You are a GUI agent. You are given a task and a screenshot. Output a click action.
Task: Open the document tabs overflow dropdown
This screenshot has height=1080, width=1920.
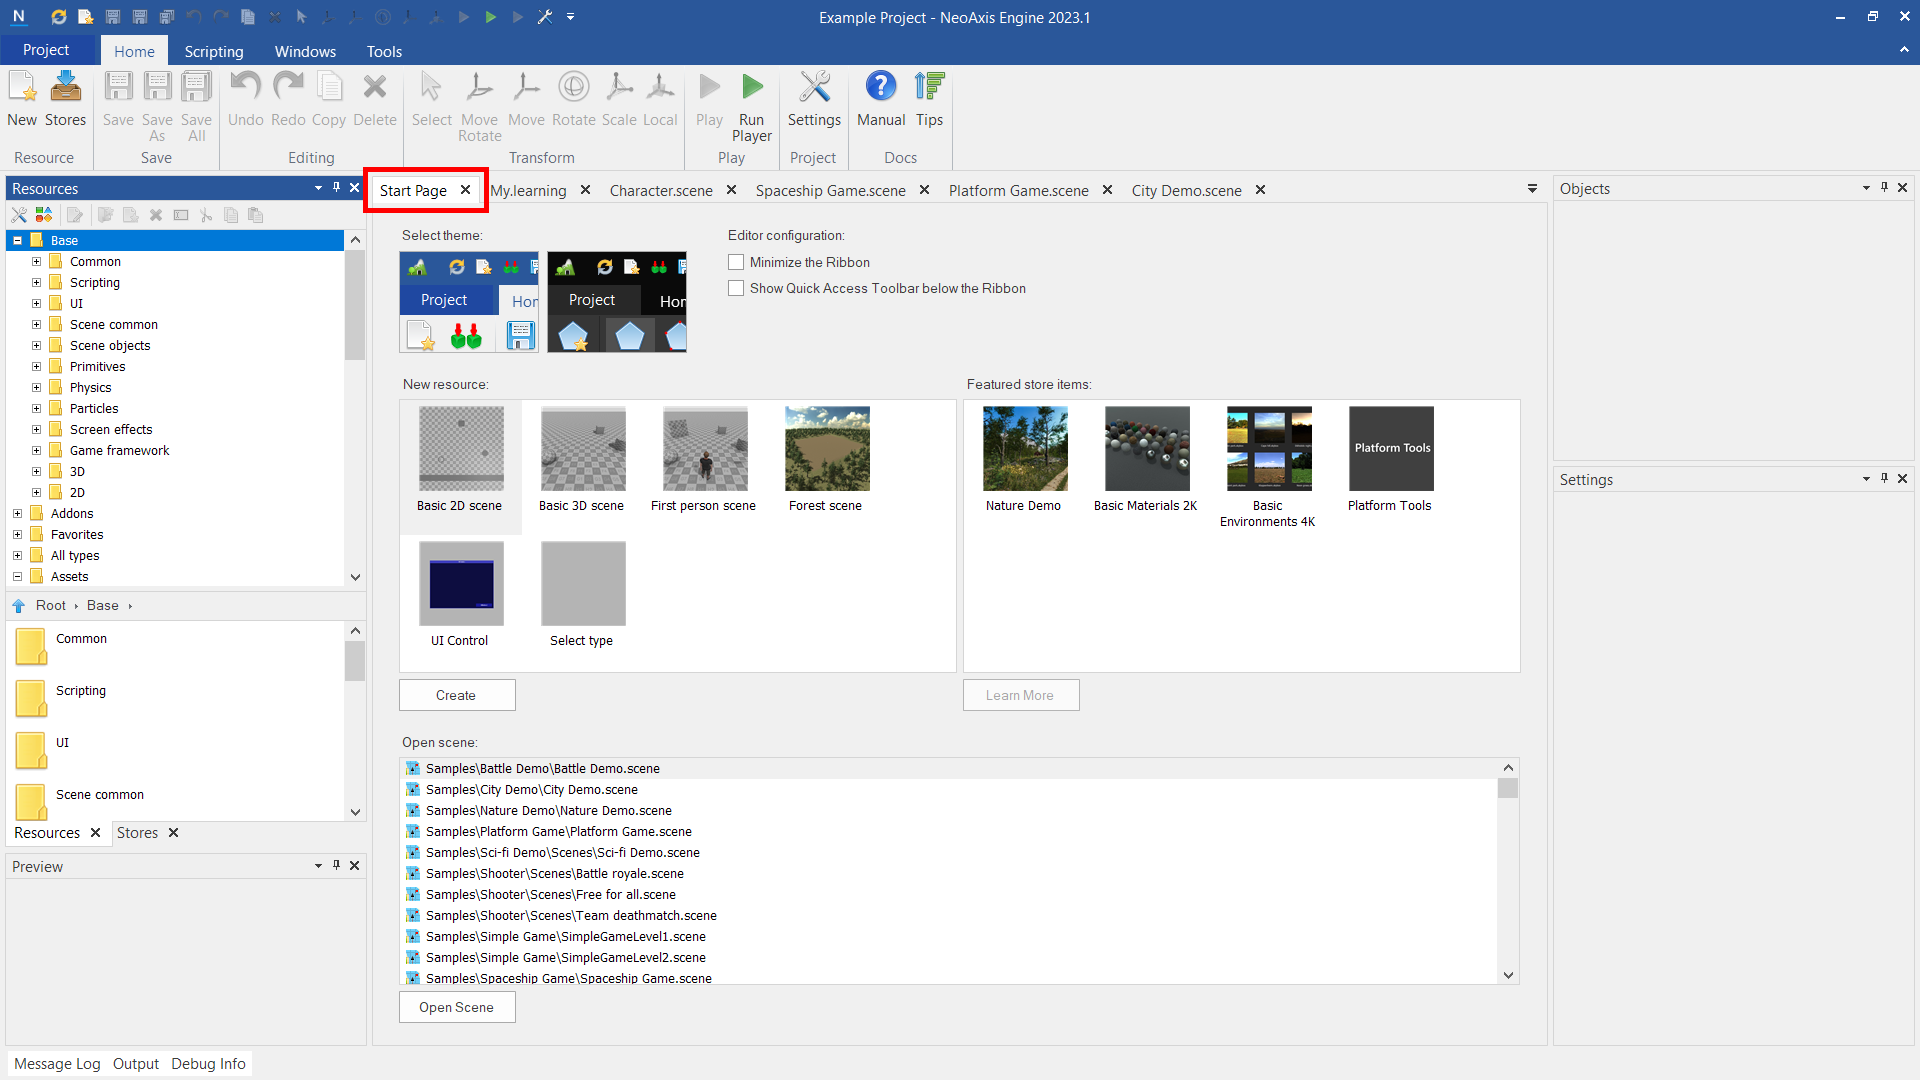click(1532, 189)
